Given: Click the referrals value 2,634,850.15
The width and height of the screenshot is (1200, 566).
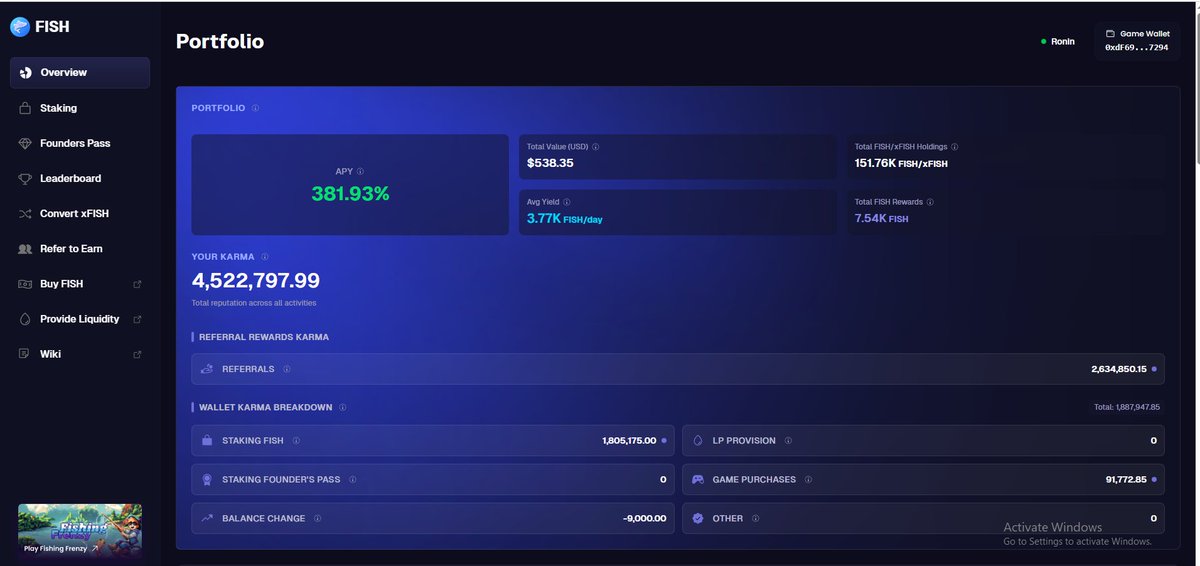Looking at the screenshot, I should tap(1119, 369).
